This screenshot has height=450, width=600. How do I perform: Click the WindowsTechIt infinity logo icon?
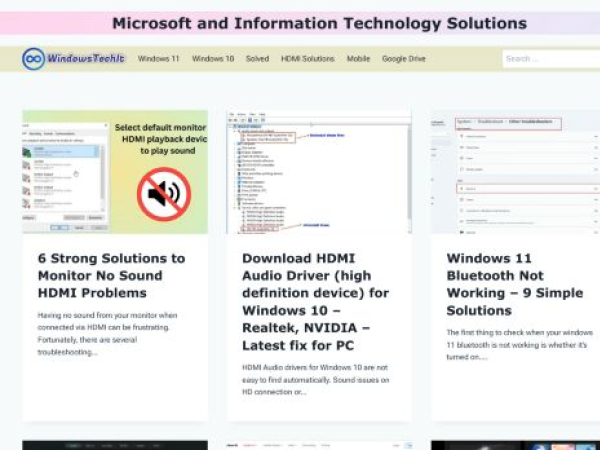click(x=34, y=59)
